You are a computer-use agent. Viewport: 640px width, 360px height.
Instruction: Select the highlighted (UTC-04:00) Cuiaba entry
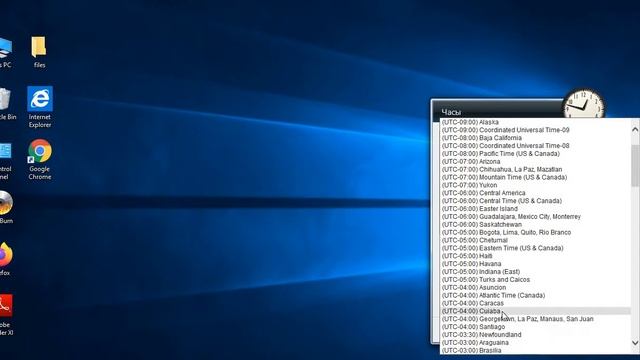pyautogui.click(x=535, y=311)
